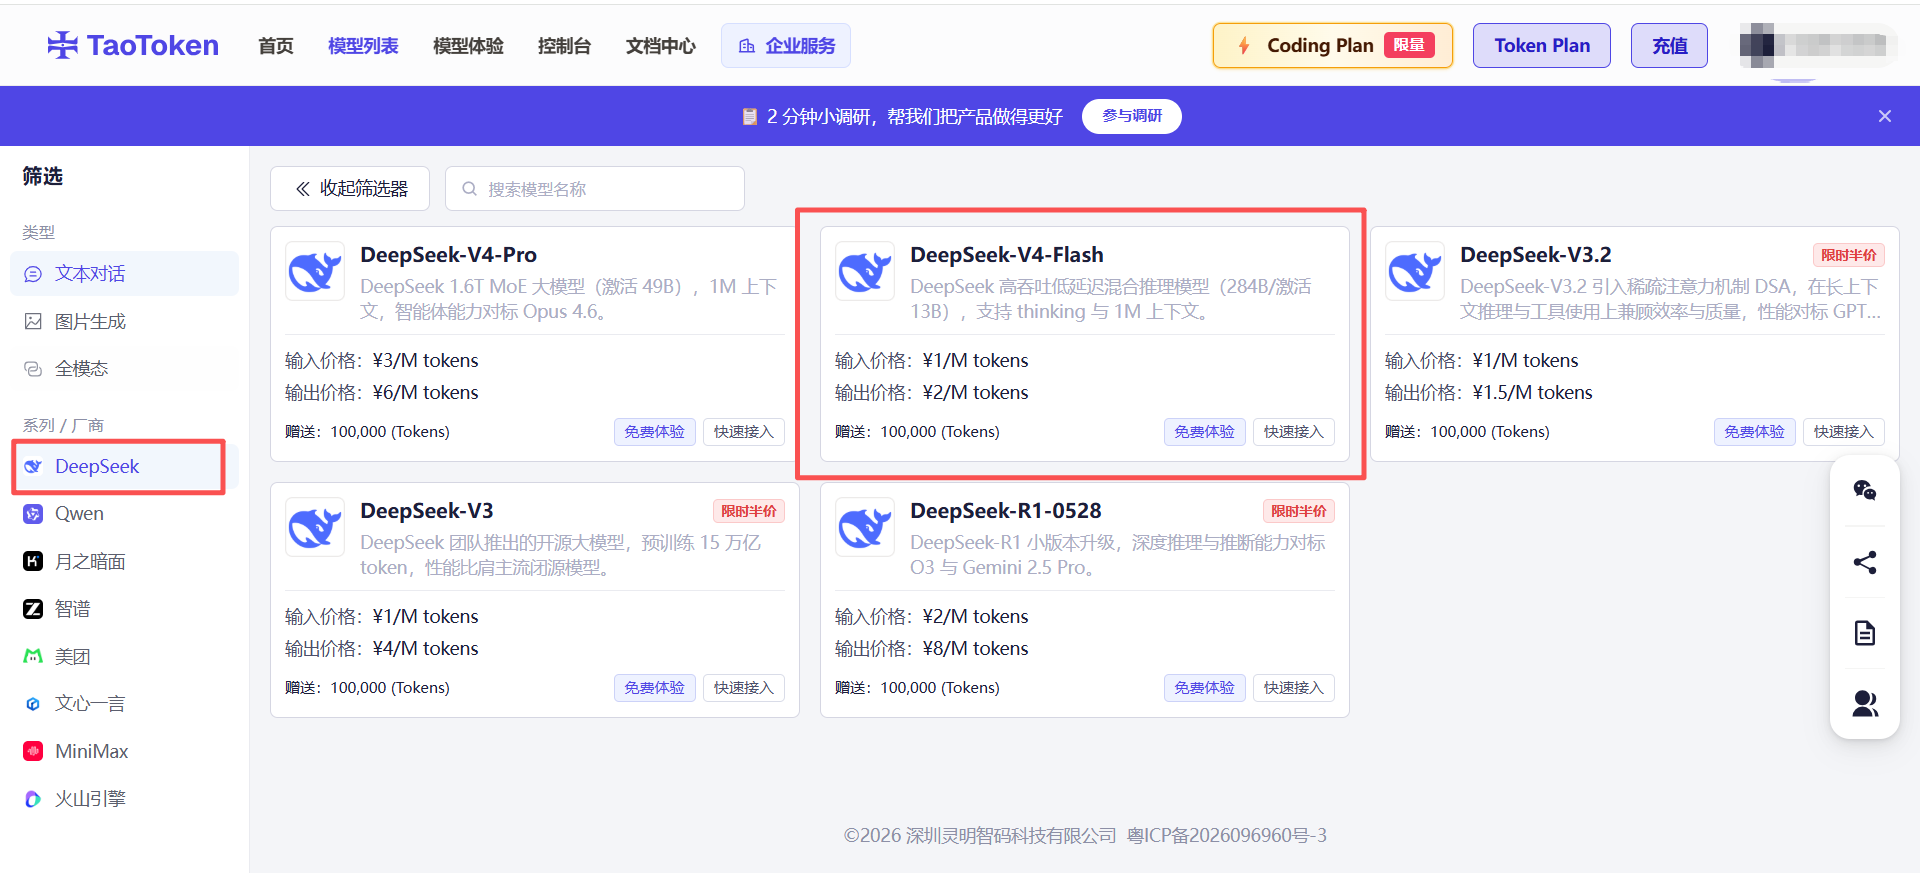Click the DeepSeek-V4-Flash whale logo
Screen dimensions: 1920x873
[865, 271]
